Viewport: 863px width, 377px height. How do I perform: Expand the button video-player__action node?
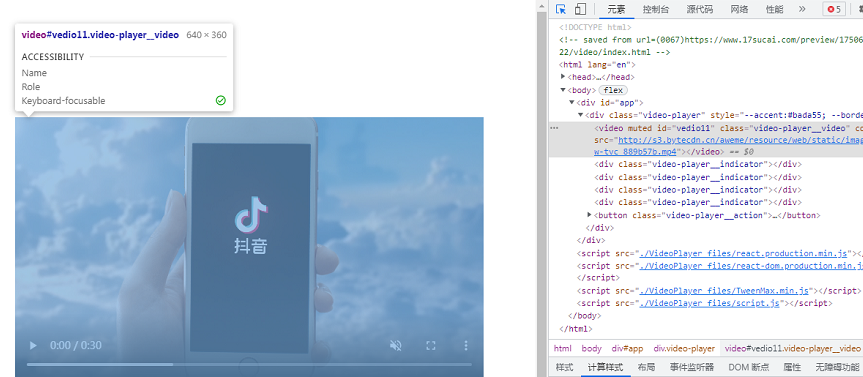pos(589,215)
